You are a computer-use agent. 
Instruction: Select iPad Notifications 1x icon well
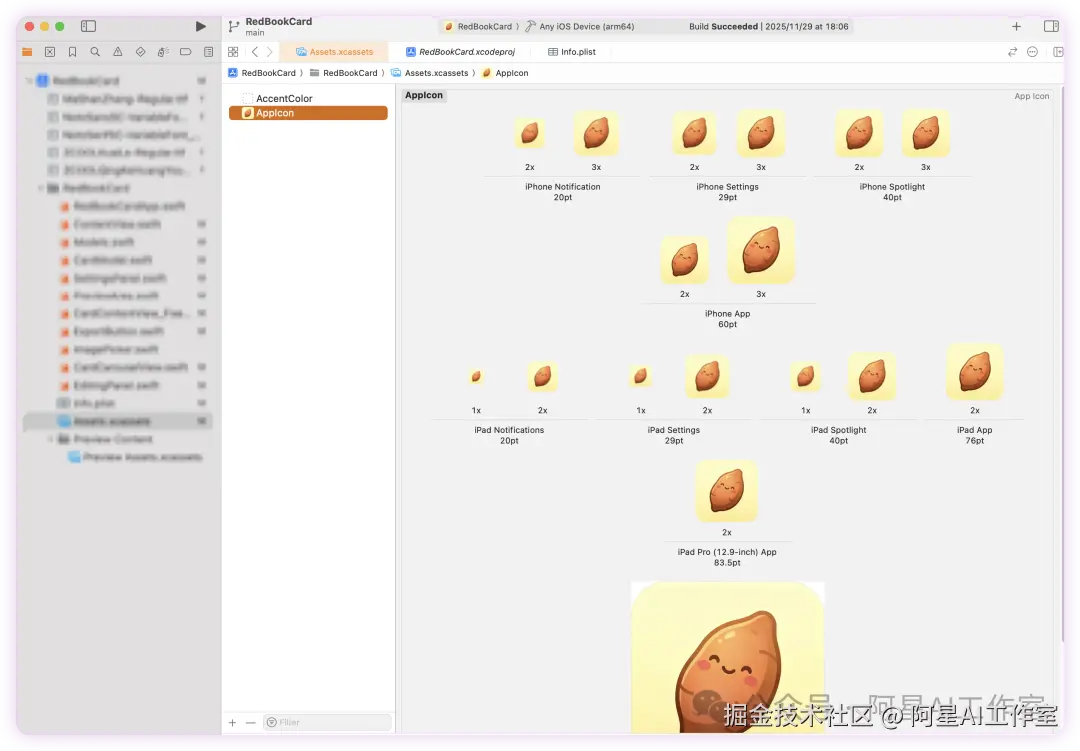click(476, 376)
